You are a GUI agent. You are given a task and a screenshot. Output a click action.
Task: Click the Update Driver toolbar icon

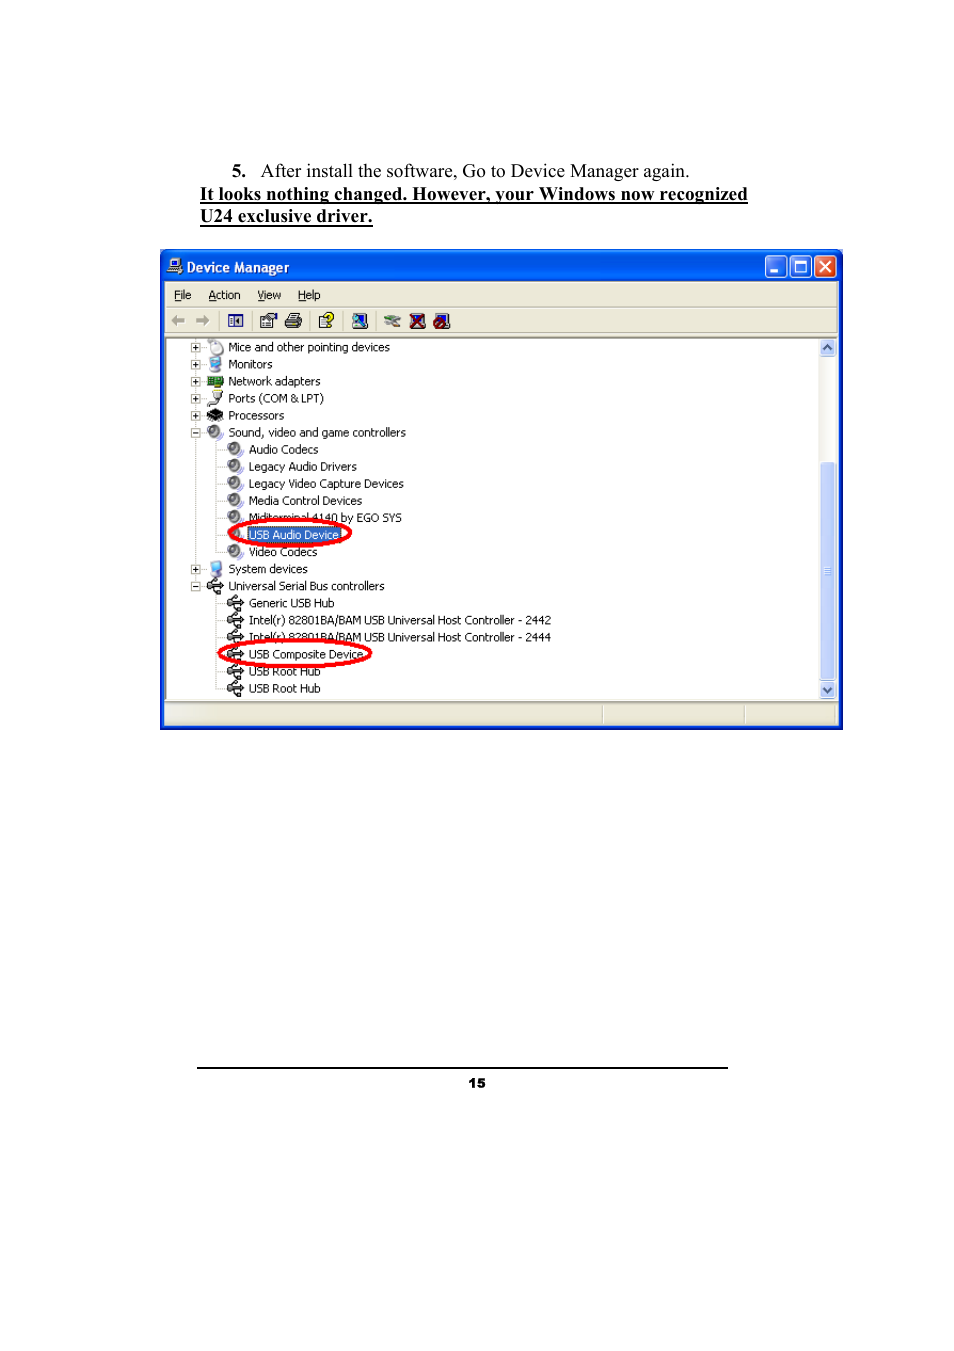[x=392, y=321]
